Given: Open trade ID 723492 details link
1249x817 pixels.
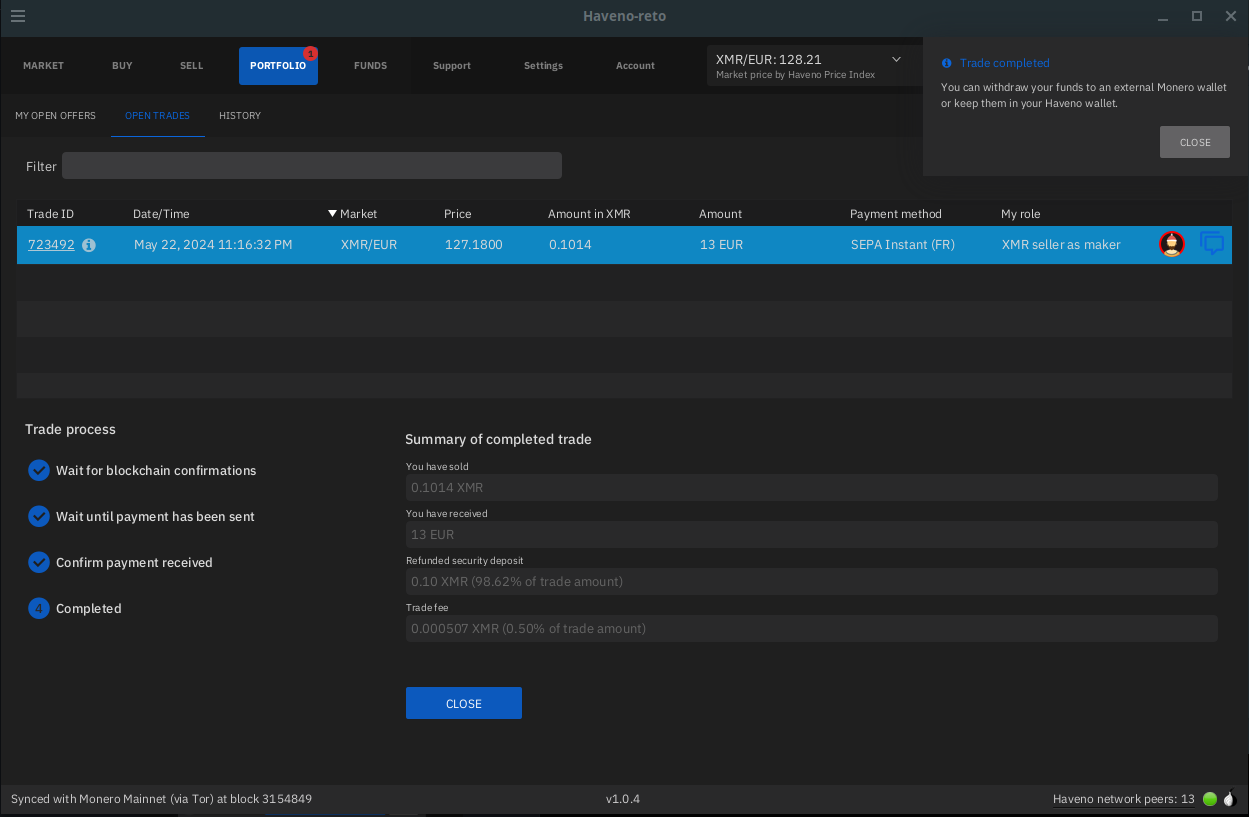Looking at the screenshot, I should coord(51,245).
